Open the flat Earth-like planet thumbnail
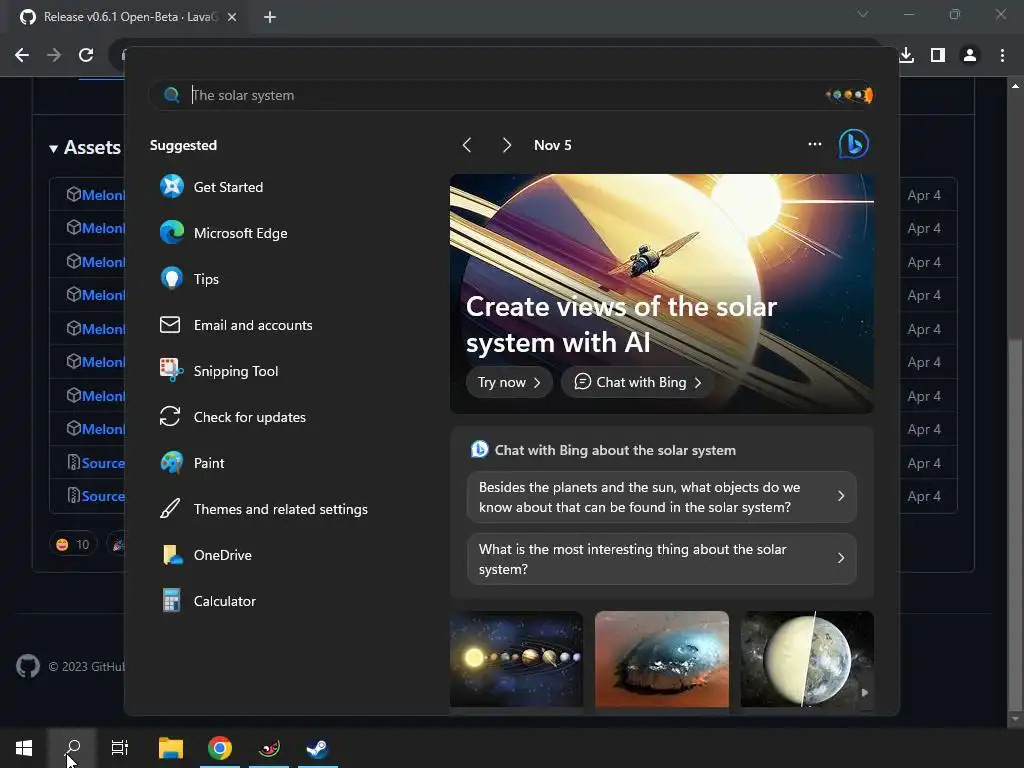This screenshot has height=768, width=1024. [662, 659]
